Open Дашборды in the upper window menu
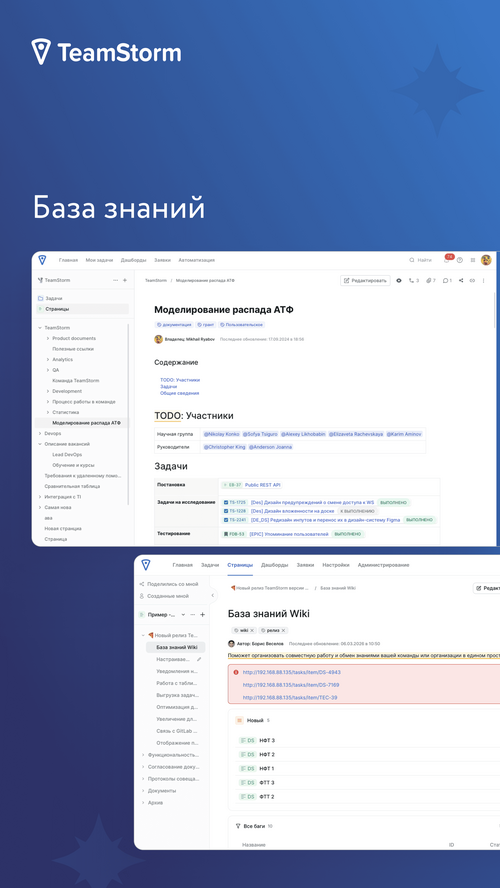The image size is (500, 888). click(x=134, y=260)
